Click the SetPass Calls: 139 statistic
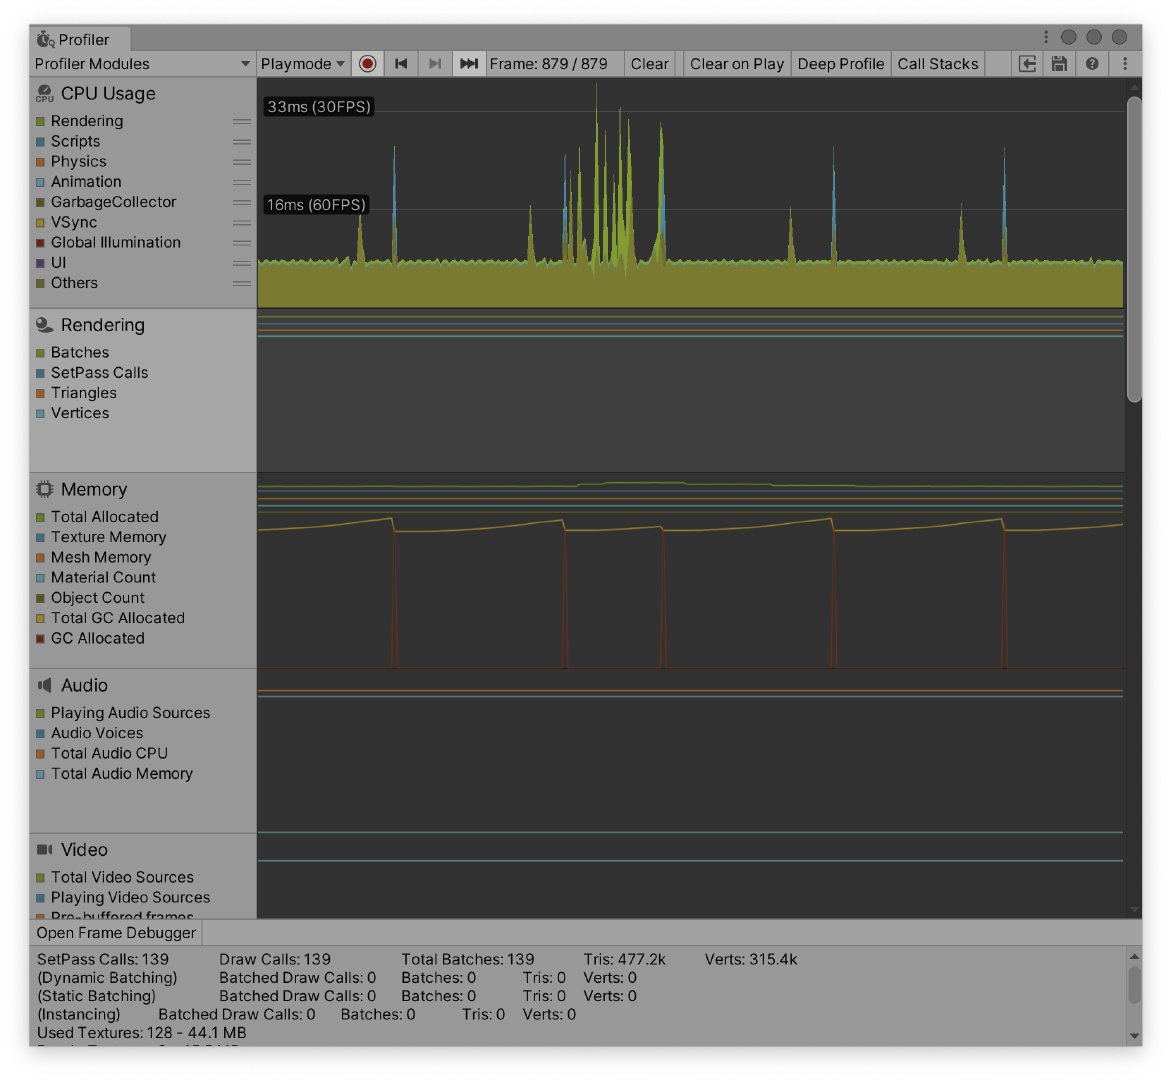This screenshot has width=1171, height=1080. click(102, 959)
